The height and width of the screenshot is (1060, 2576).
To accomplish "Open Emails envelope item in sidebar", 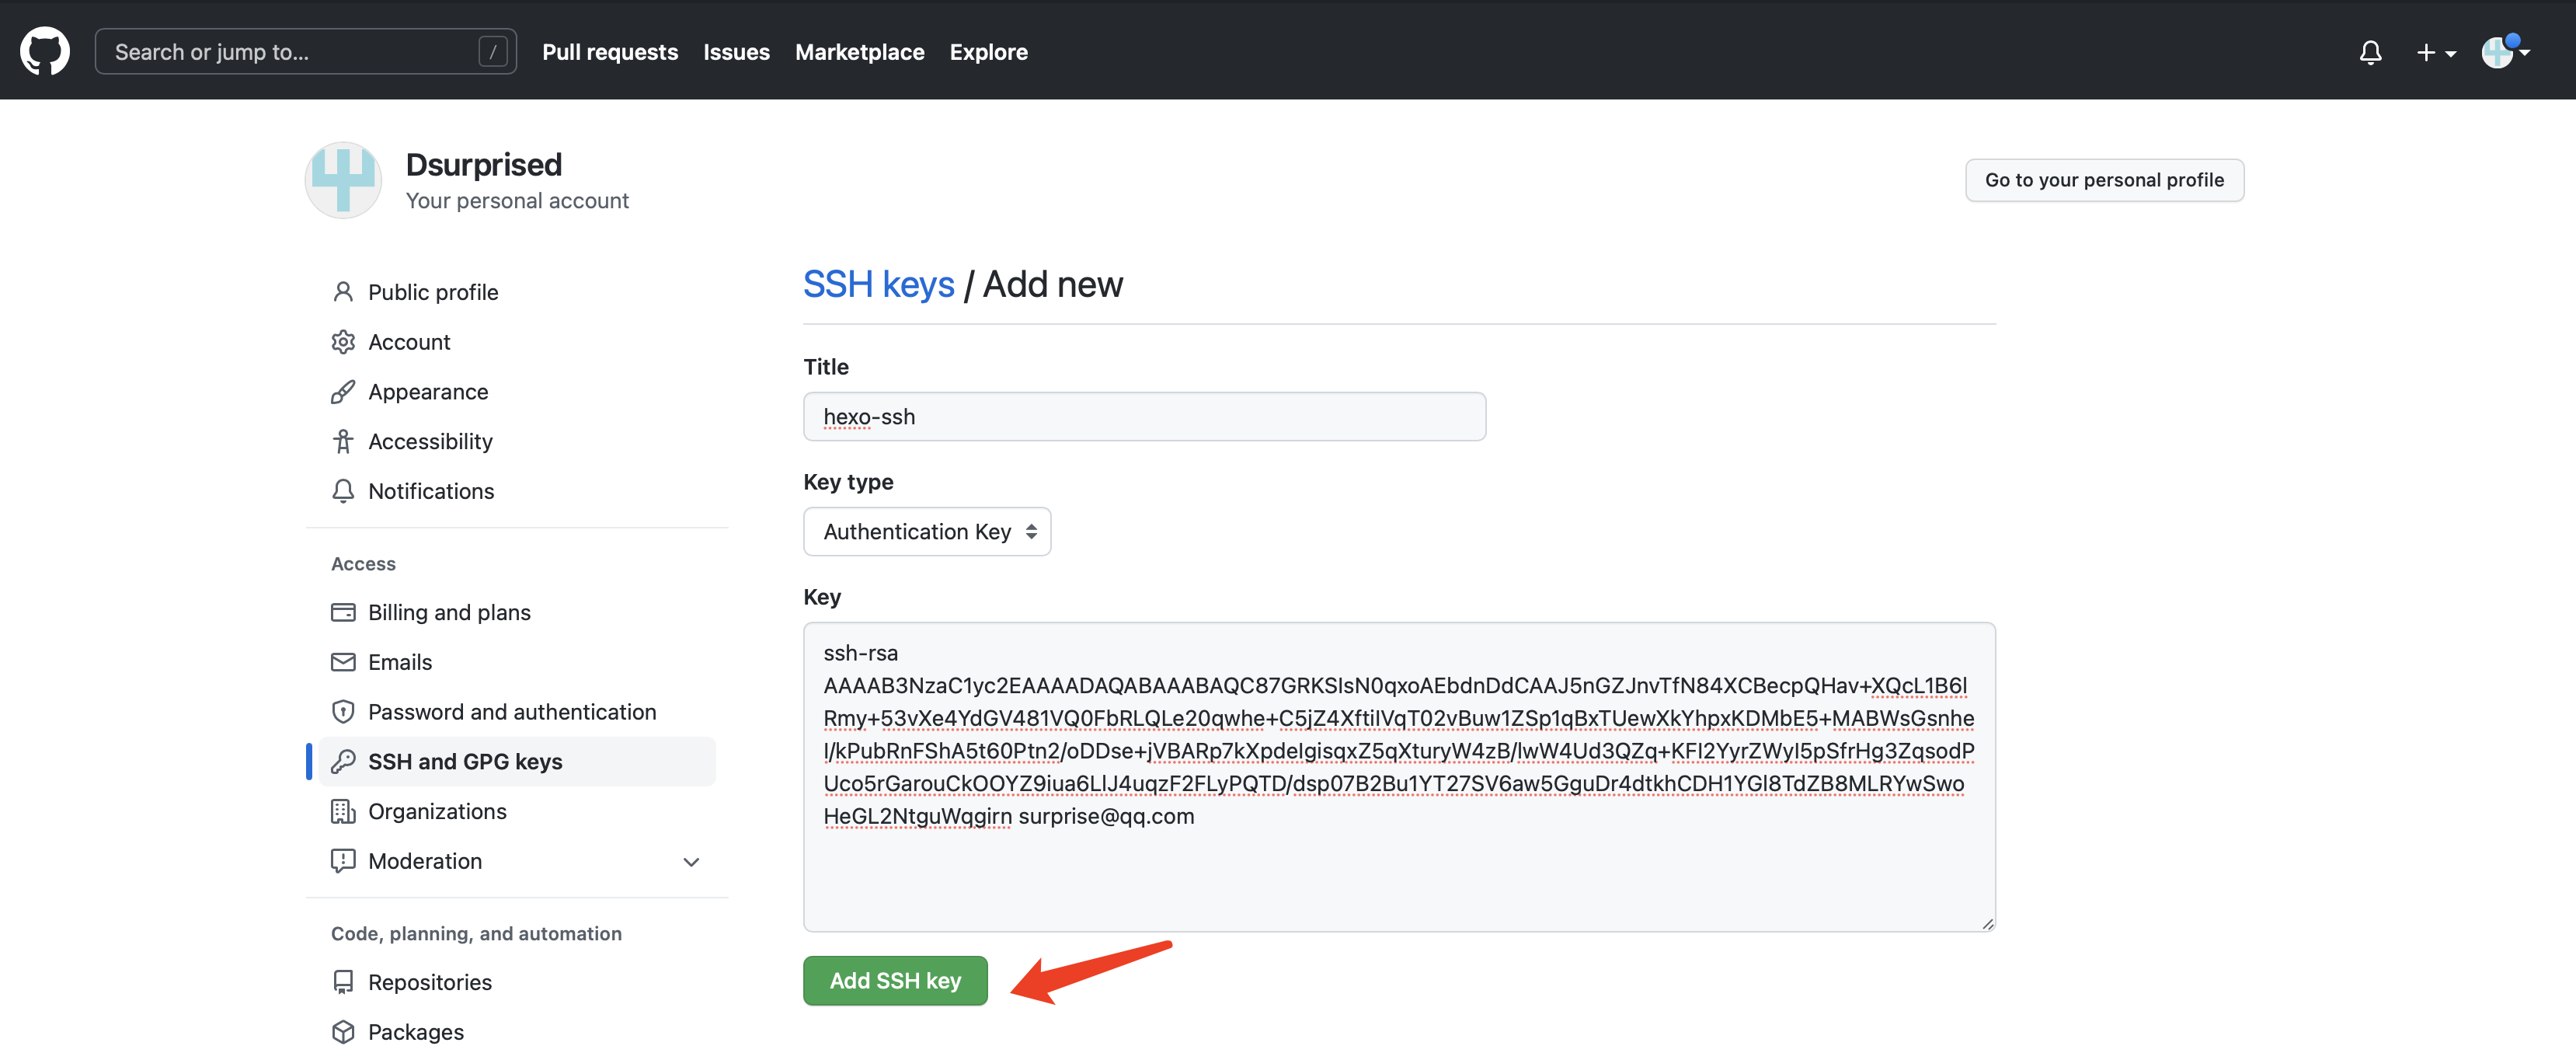I will click(399, 662).
